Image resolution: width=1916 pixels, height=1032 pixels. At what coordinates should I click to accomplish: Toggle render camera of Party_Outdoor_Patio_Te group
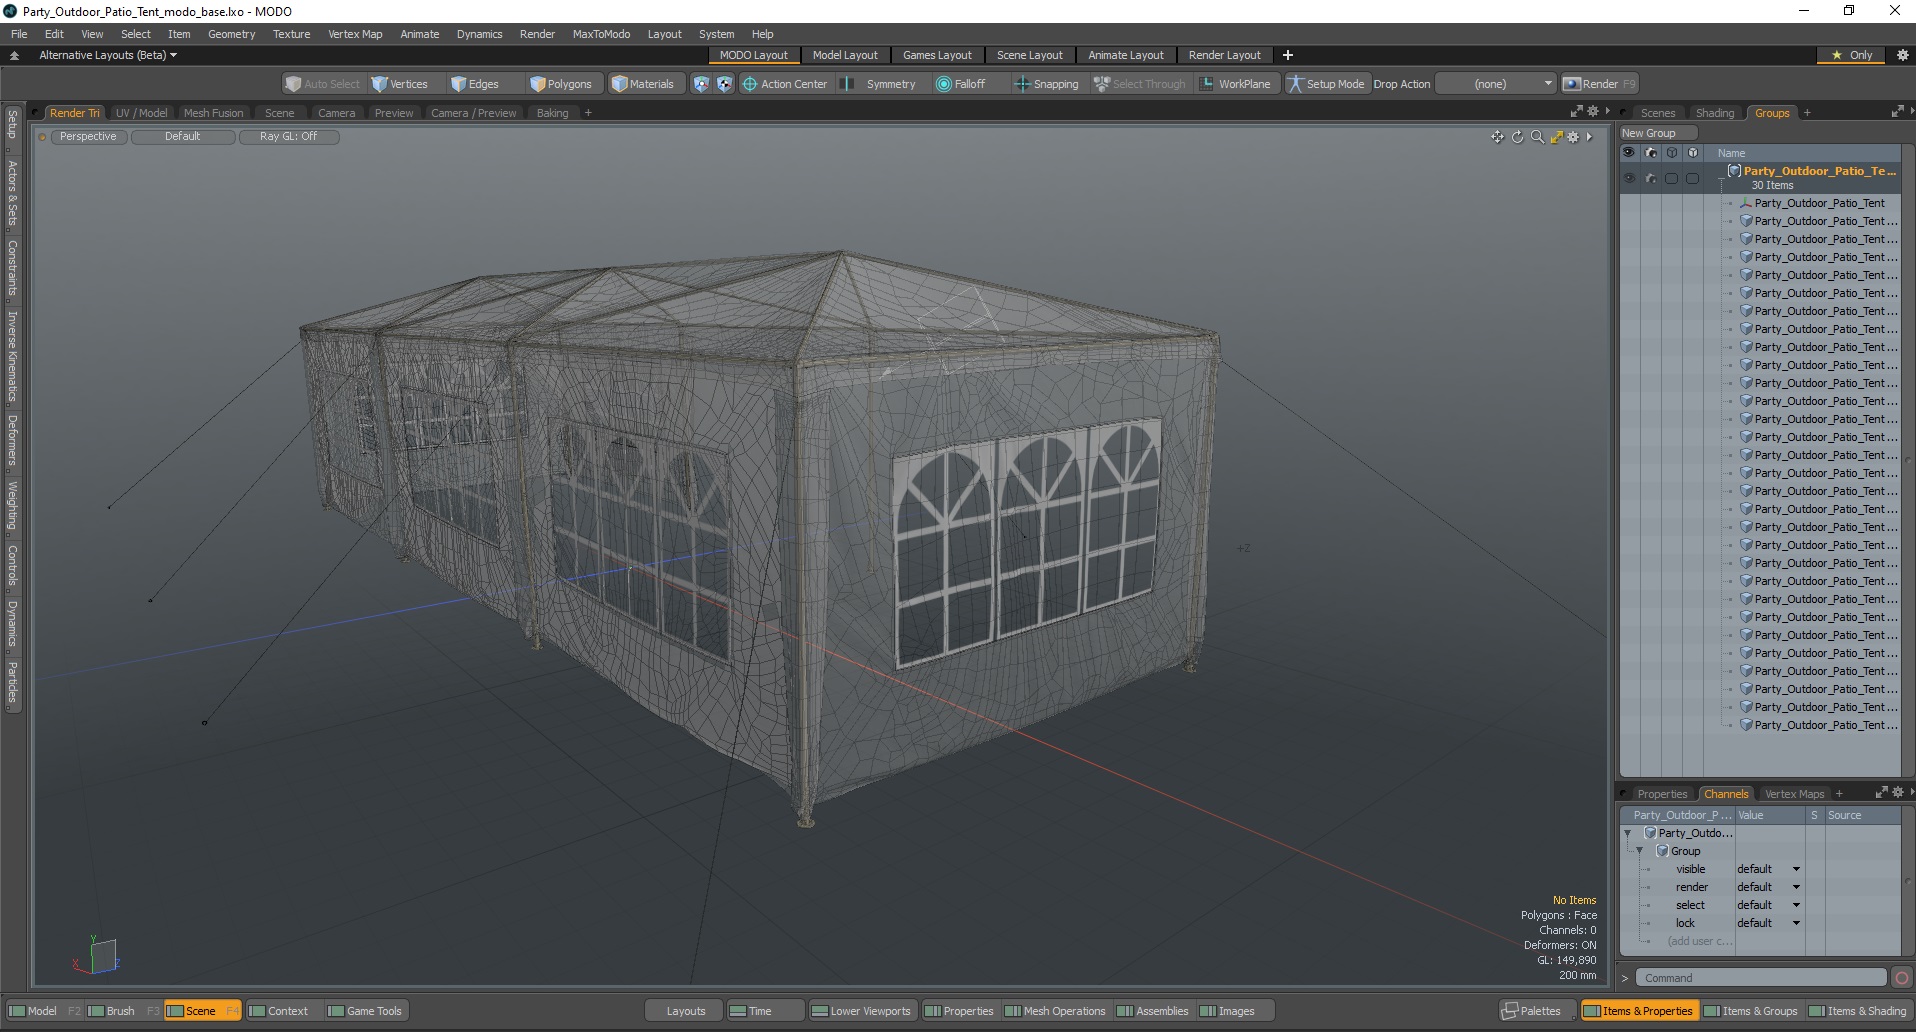point(1651,178)
